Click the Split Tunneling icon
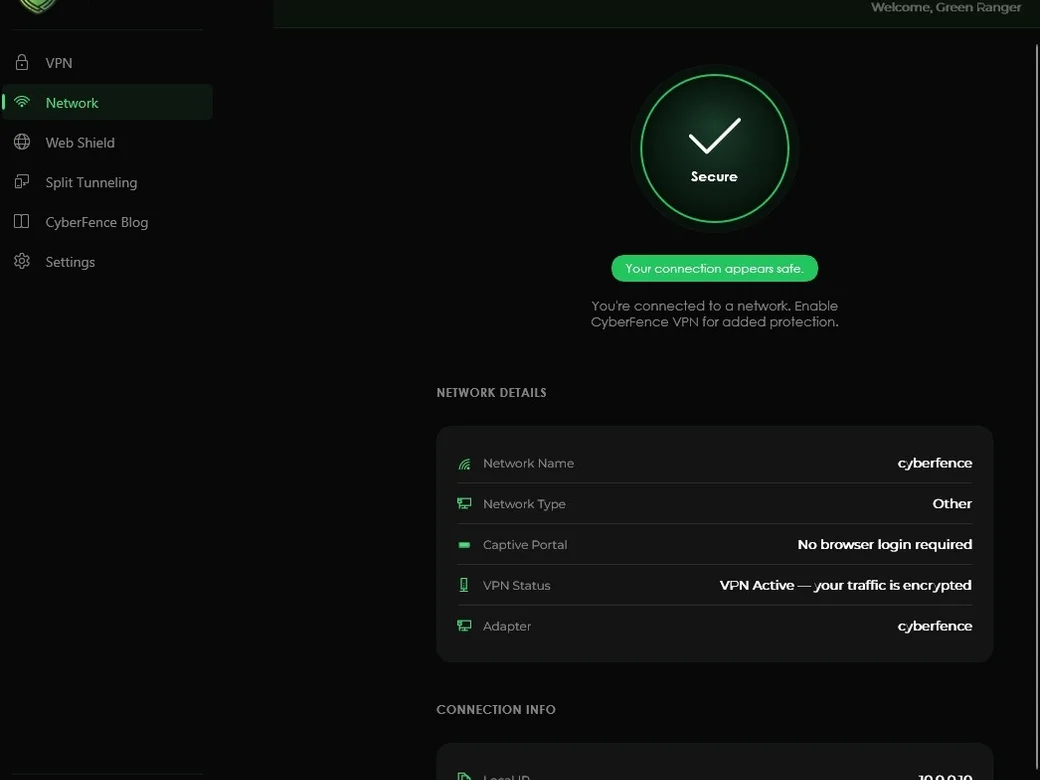Image resolution: width=1040 pixels, height=780 pixels. click(x=22, y=181)
